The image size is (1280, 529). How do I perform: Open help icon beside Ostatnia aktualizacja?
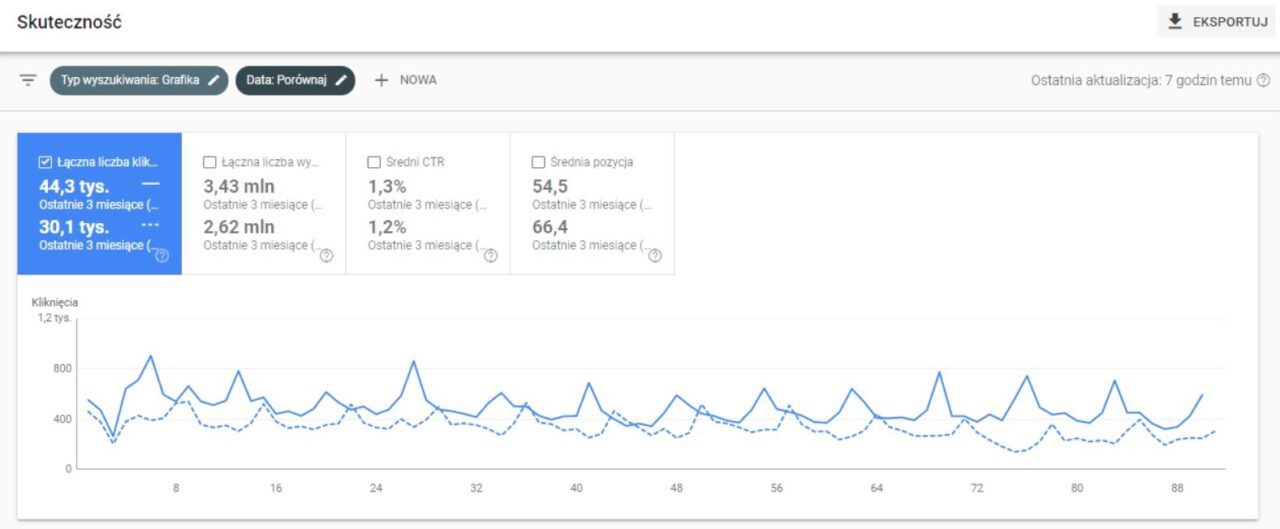point(1263,80)
